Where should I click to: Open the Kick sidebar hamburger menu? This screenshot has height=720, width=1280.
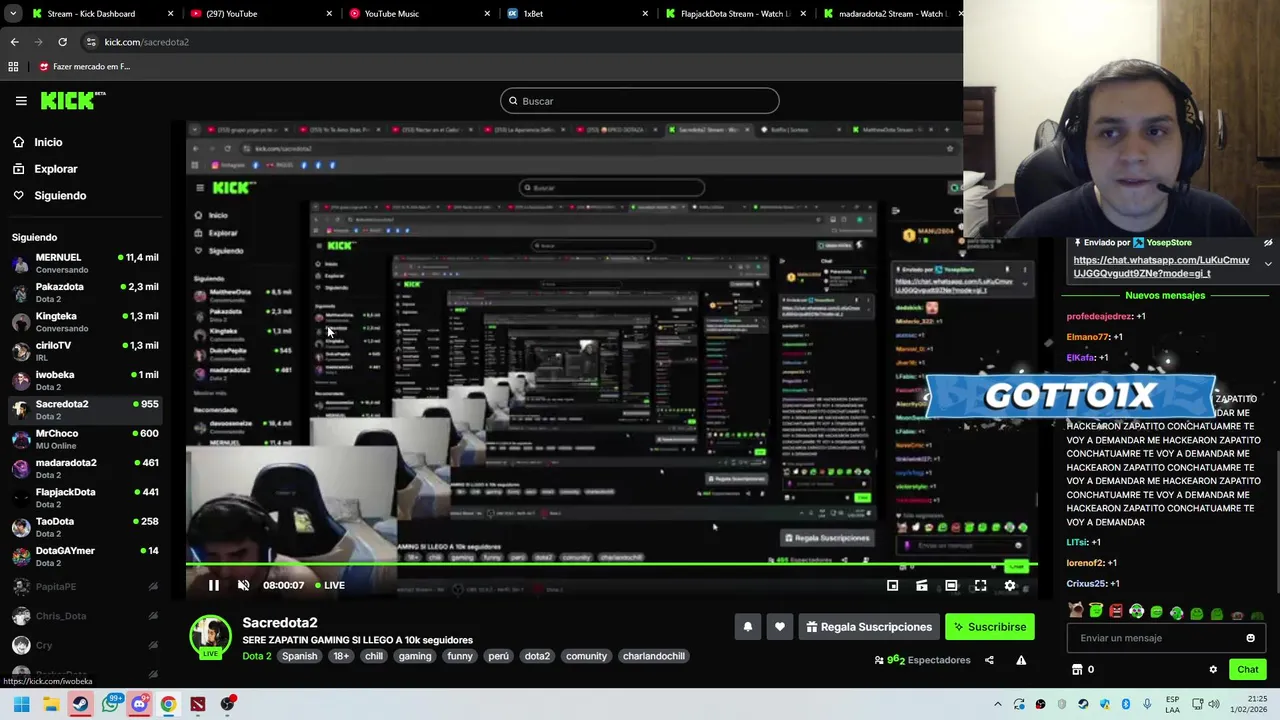click(21, 101)
